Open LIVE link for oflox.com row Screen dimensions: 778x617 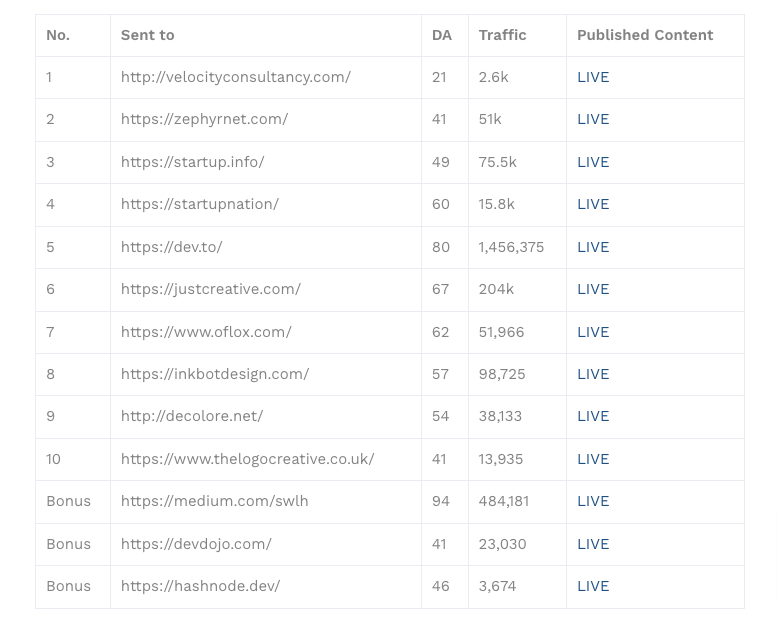pos(593,332)
